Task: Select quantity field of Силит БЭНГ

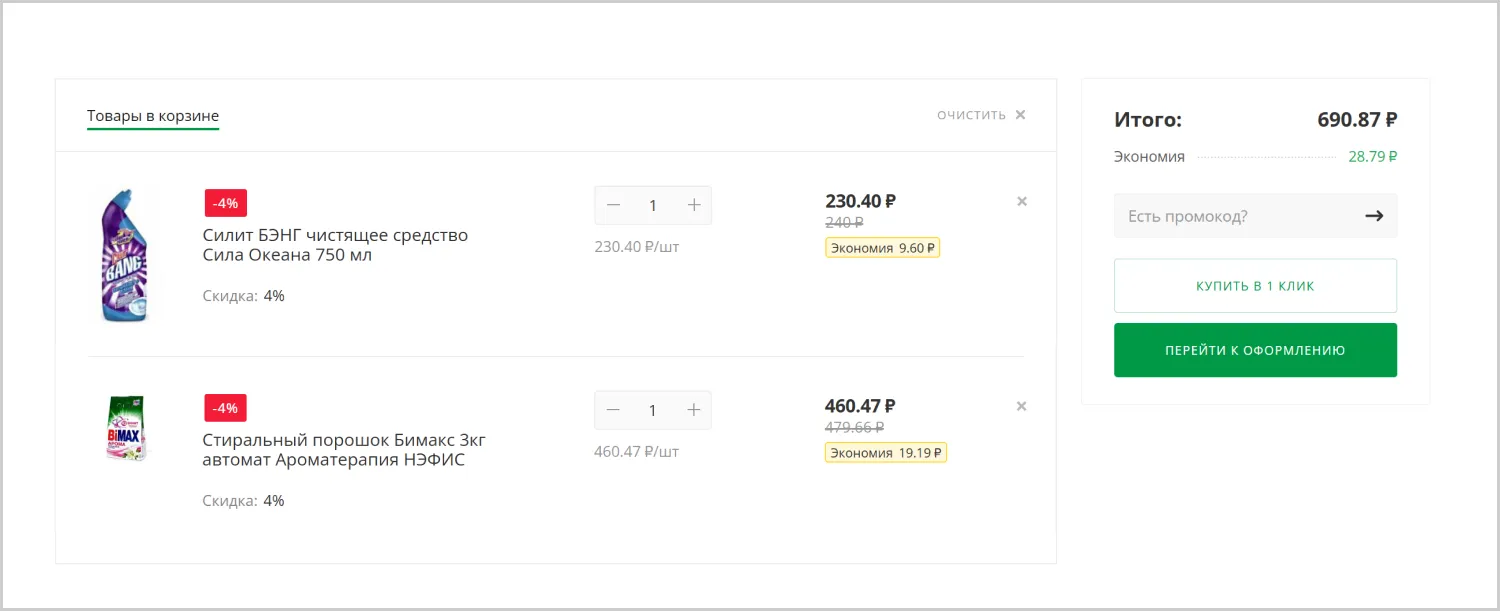Action: click(653, 205)
